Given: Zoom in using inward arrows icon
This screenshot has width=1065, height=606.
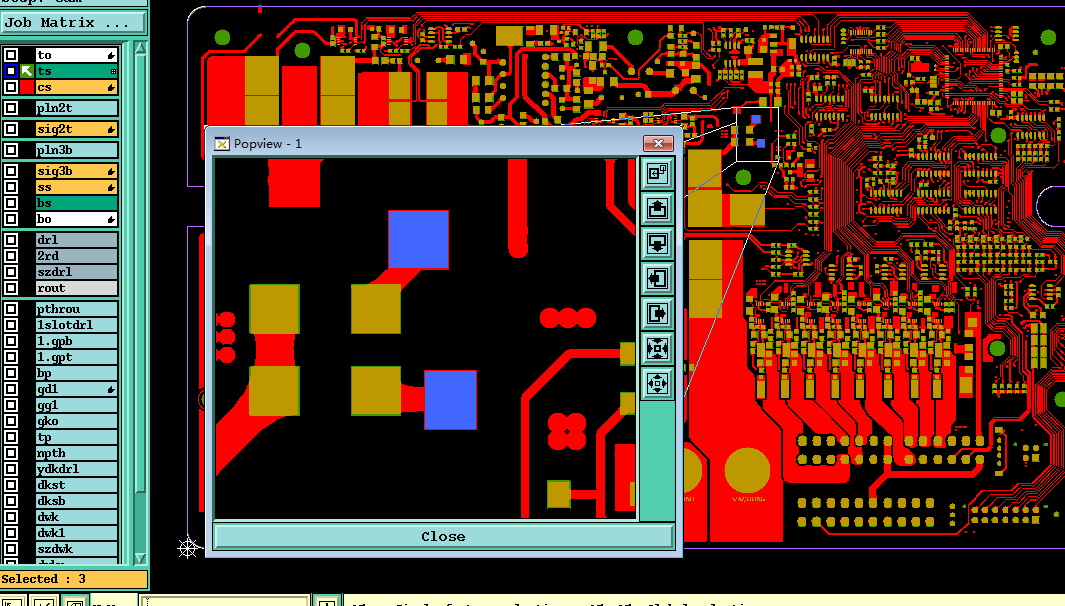Looking at the screenshot, I should 657,349.
